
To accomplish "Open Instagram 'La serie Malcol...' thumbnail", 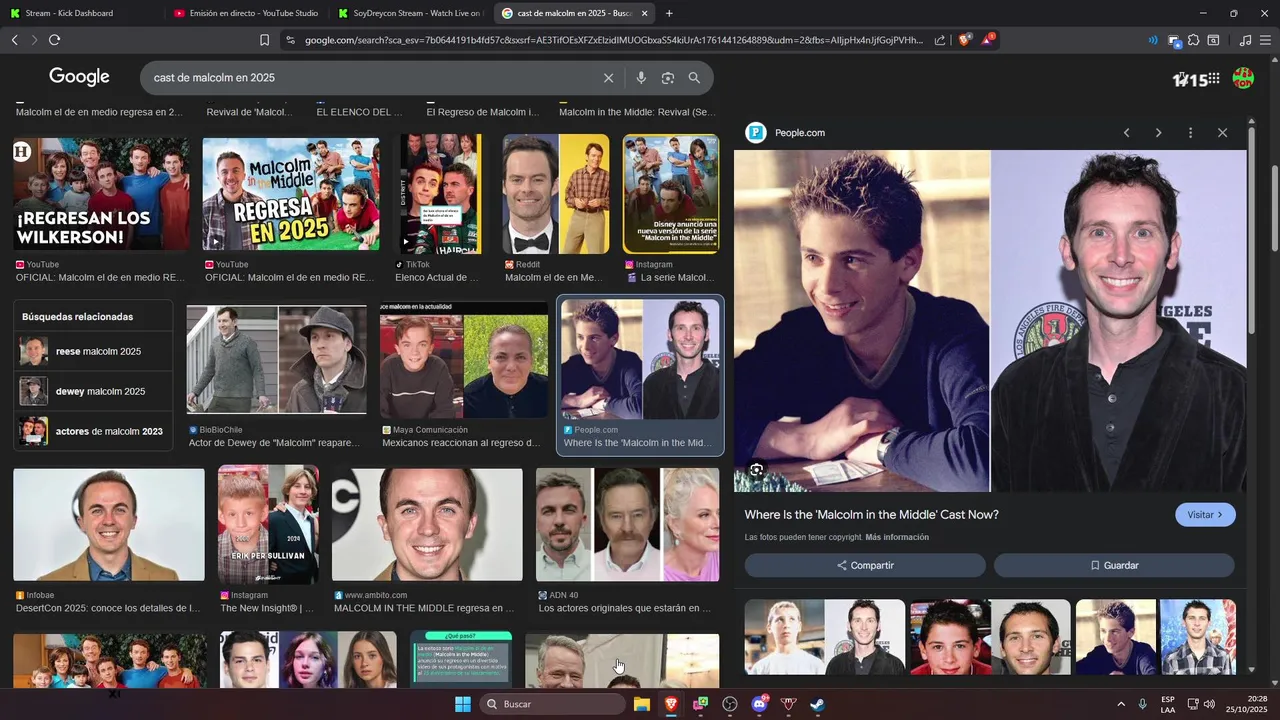I will click(671, 194).
